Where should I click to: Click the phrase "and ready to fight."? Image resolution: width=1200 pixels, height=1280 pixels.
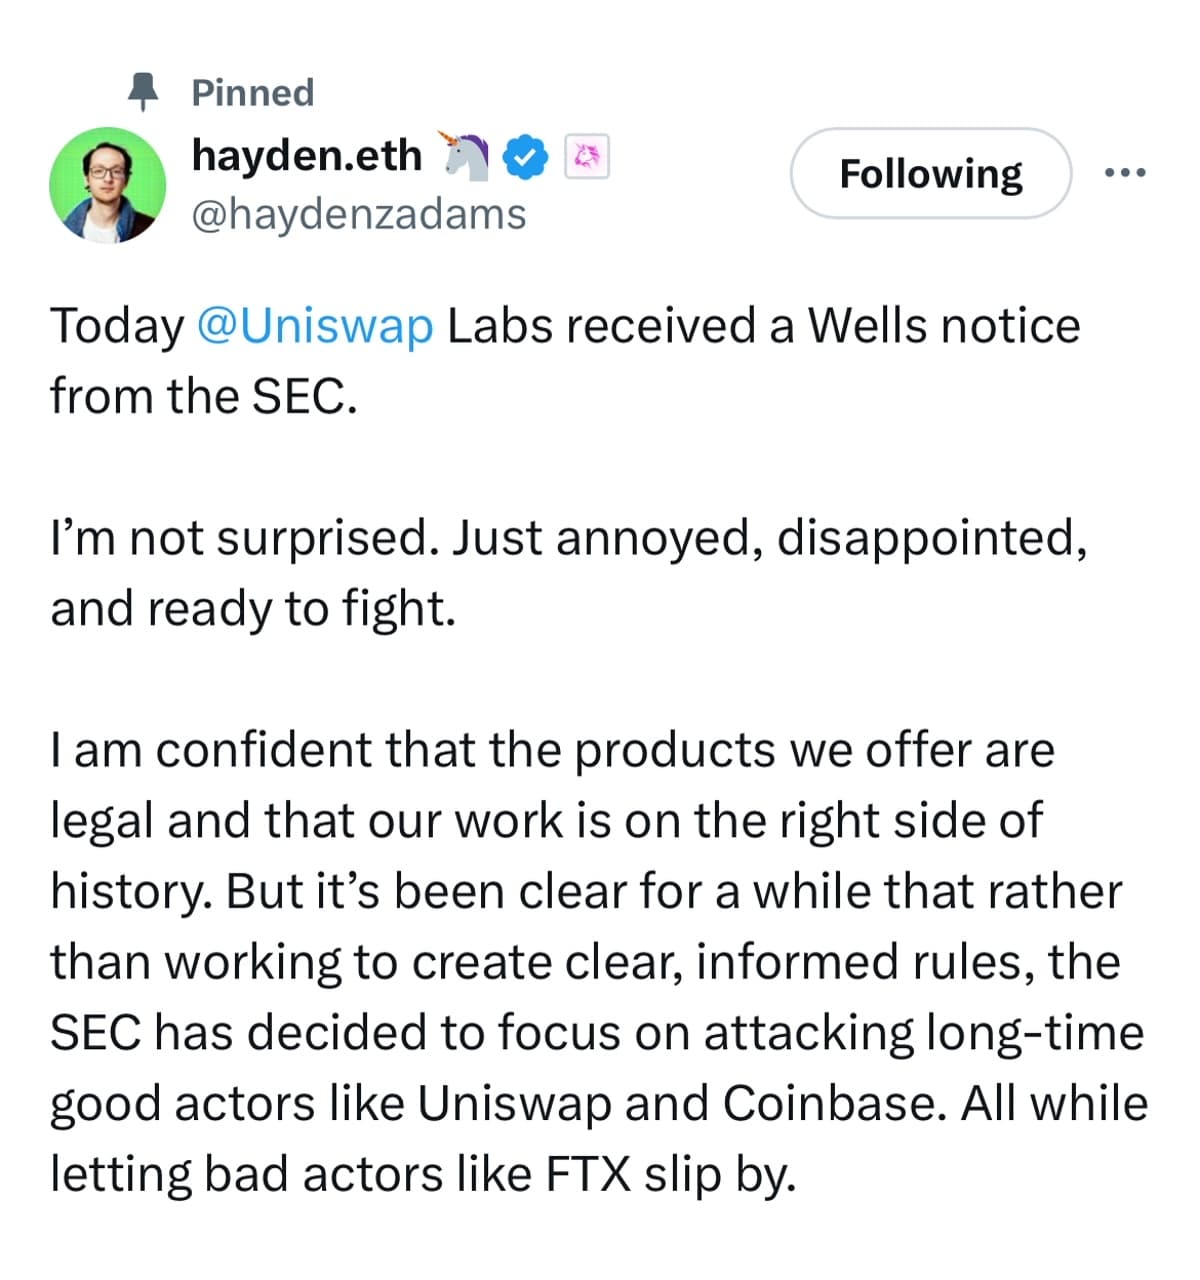(x=253, y=609)
